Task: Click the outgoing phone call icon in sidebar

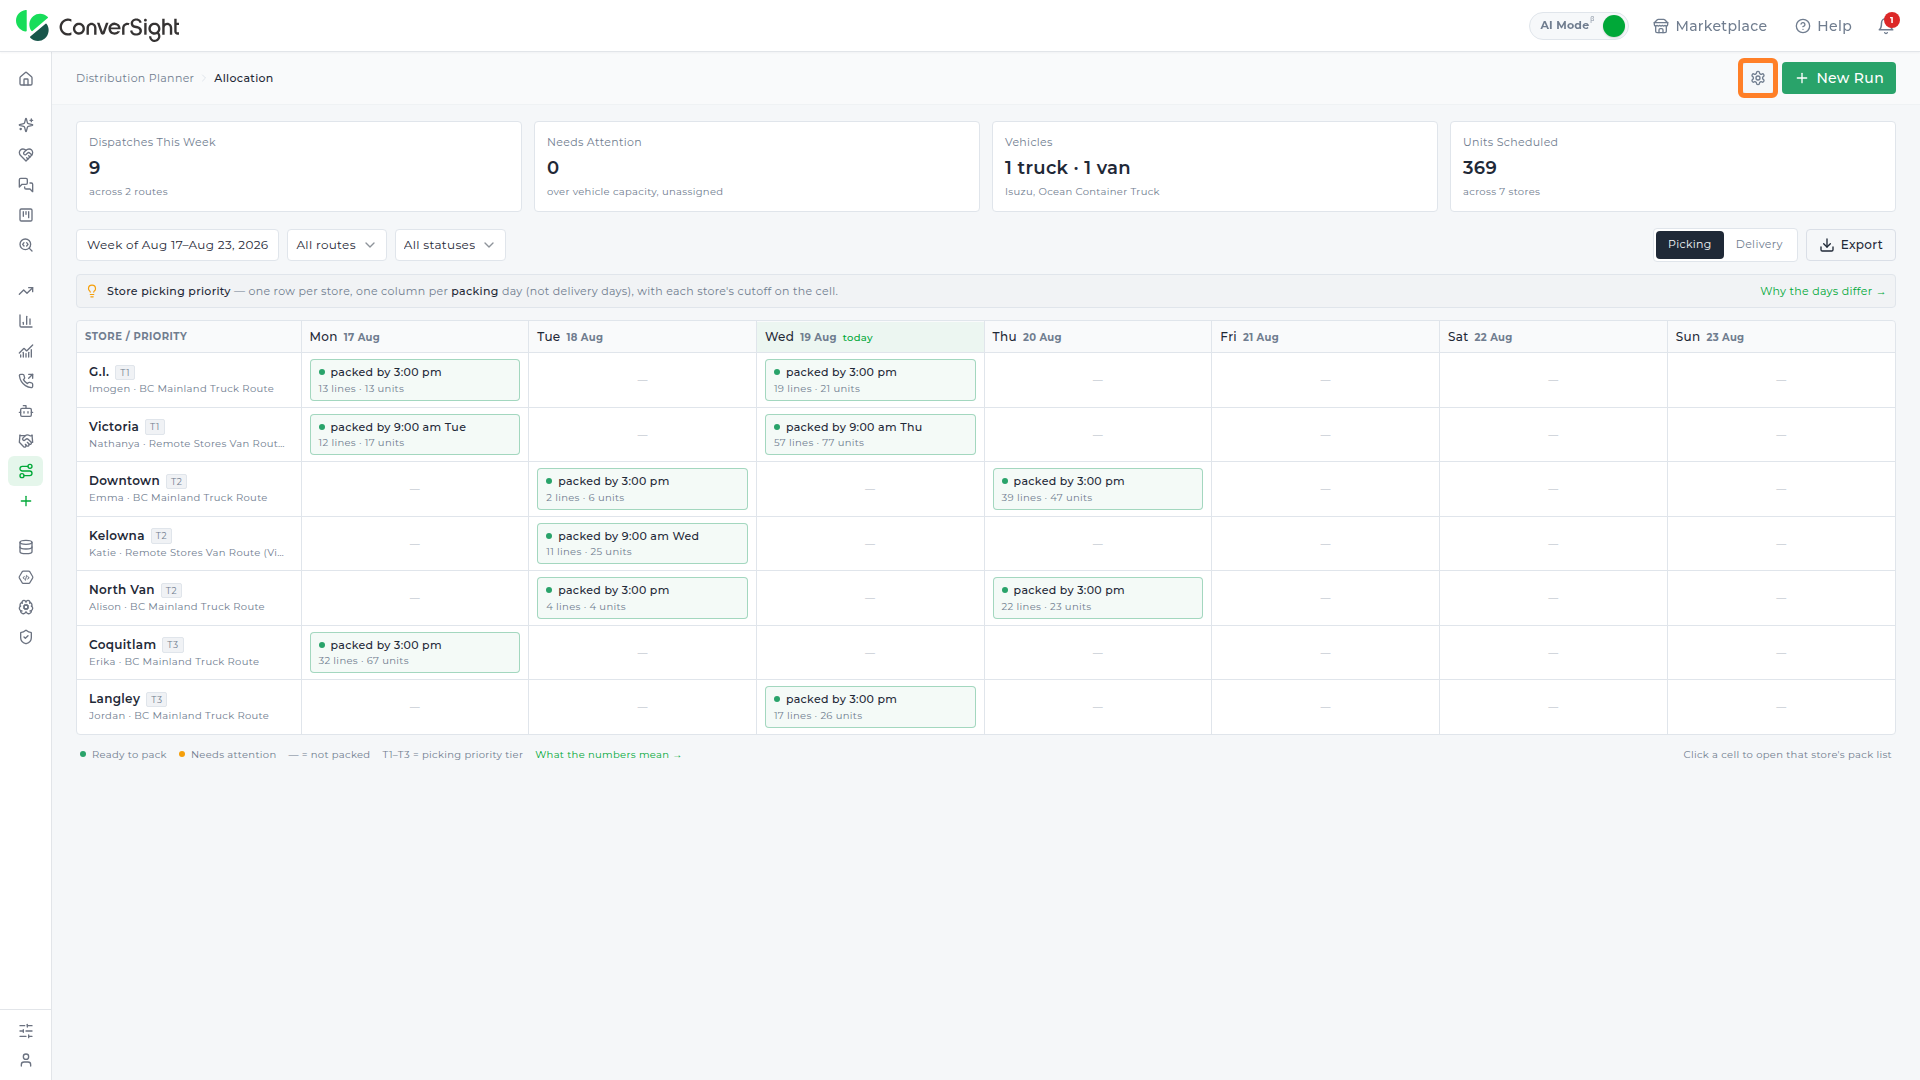Action: click(26, 381)
